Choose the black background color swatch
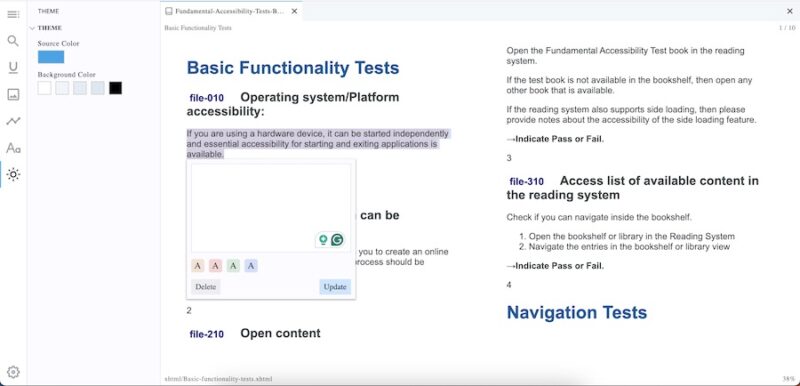 116,88
